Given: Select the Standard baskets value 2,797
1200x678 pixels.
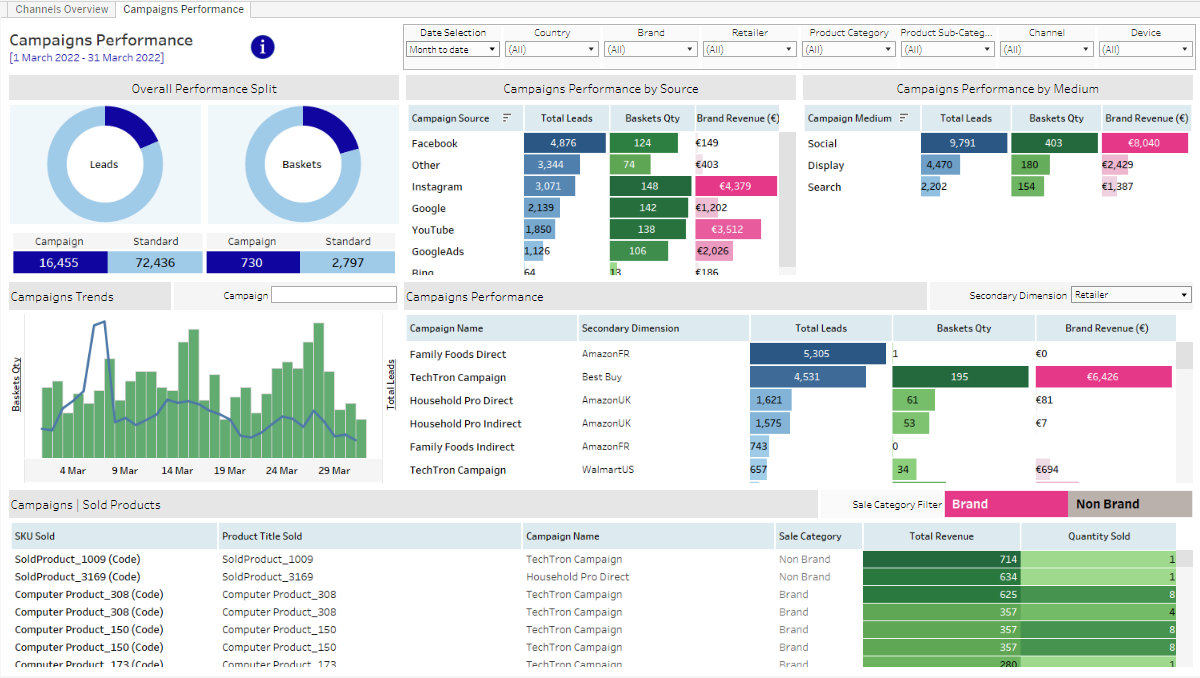Looking at the screenshot, I should point(348,262).
